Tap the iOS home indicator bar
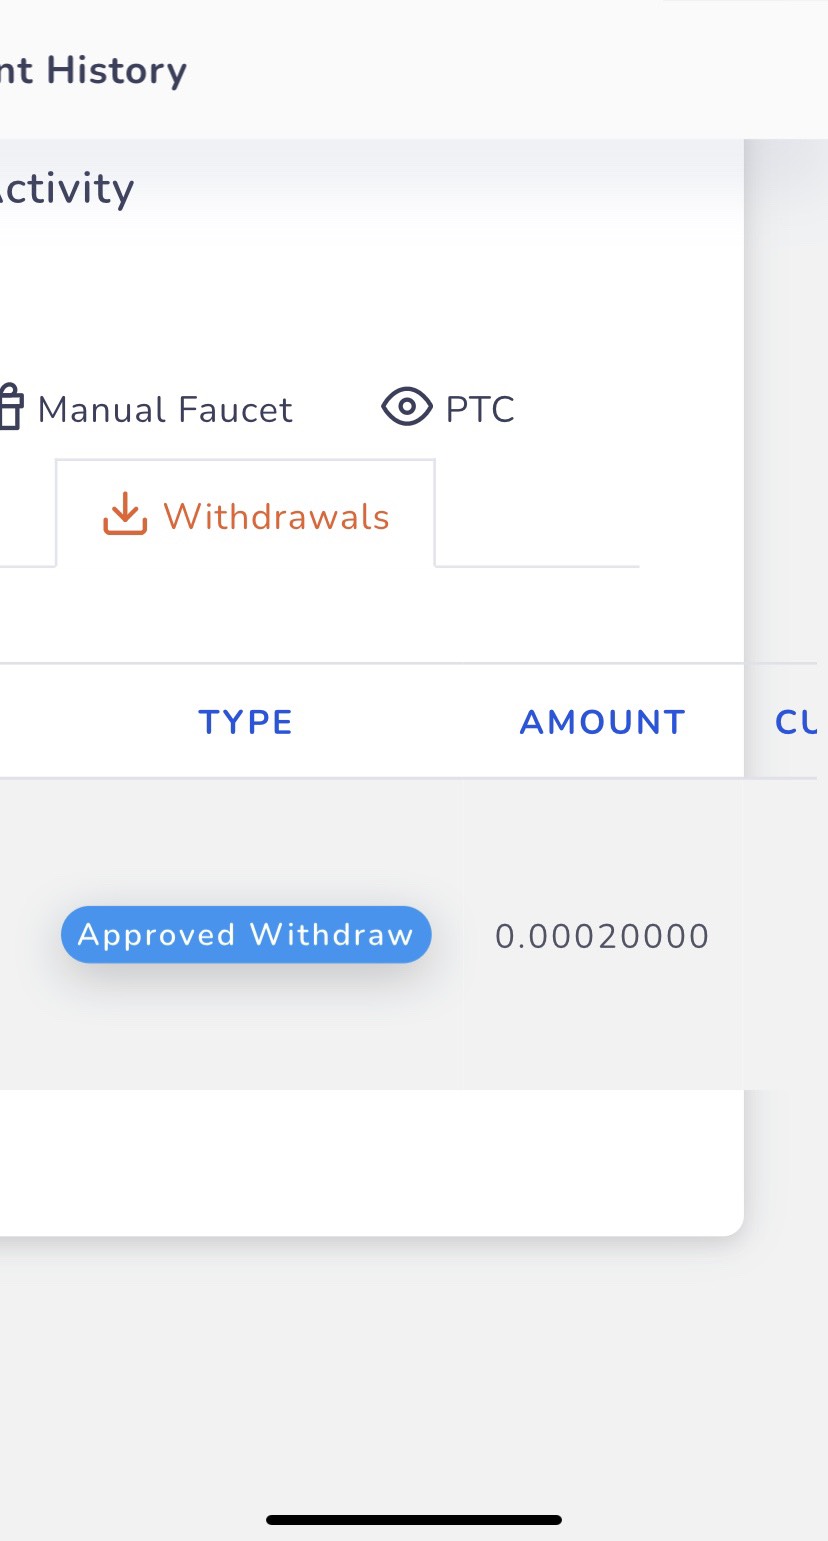Image resolution: width=828 pixels, height=1541 pixels. 414,1520
